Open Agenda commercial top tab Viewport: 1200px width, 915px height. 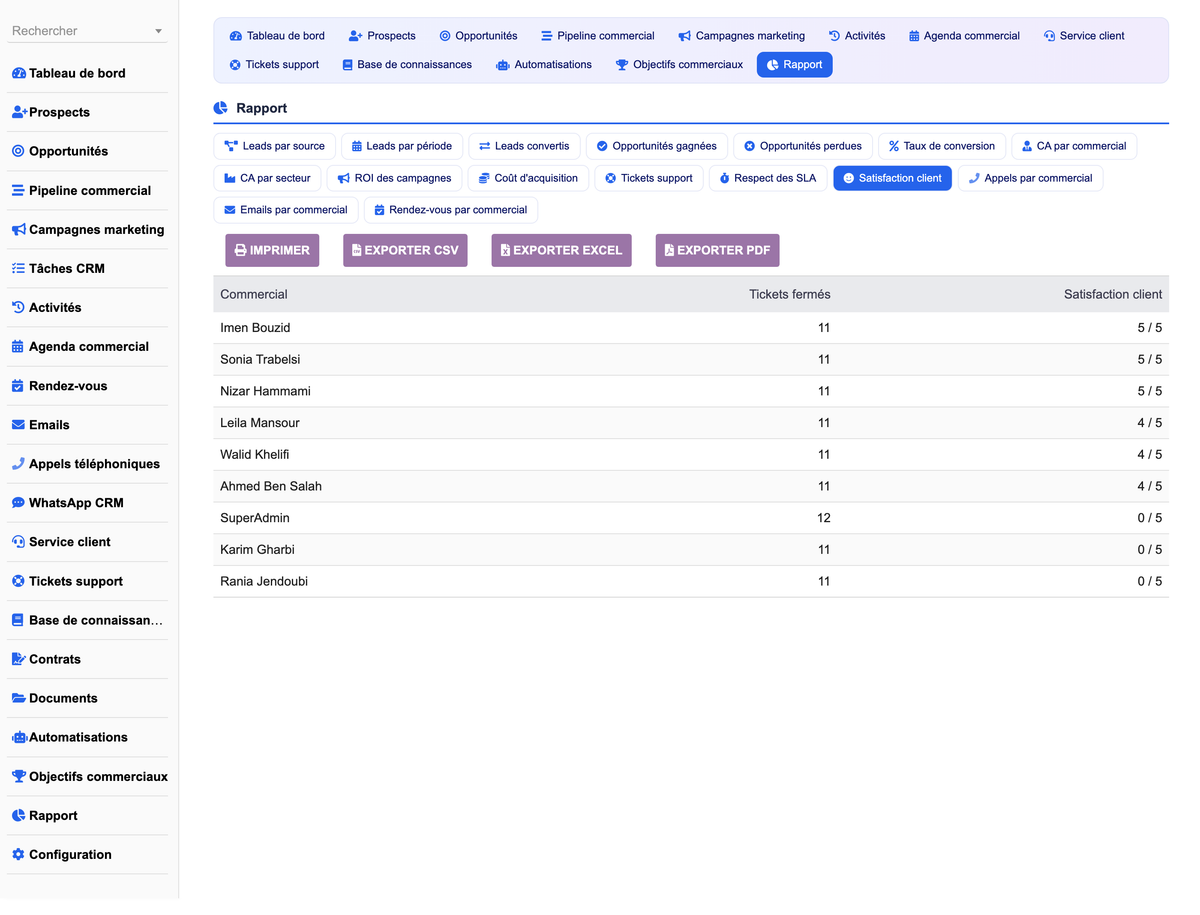pyautogui.click(x=964, y=36)
